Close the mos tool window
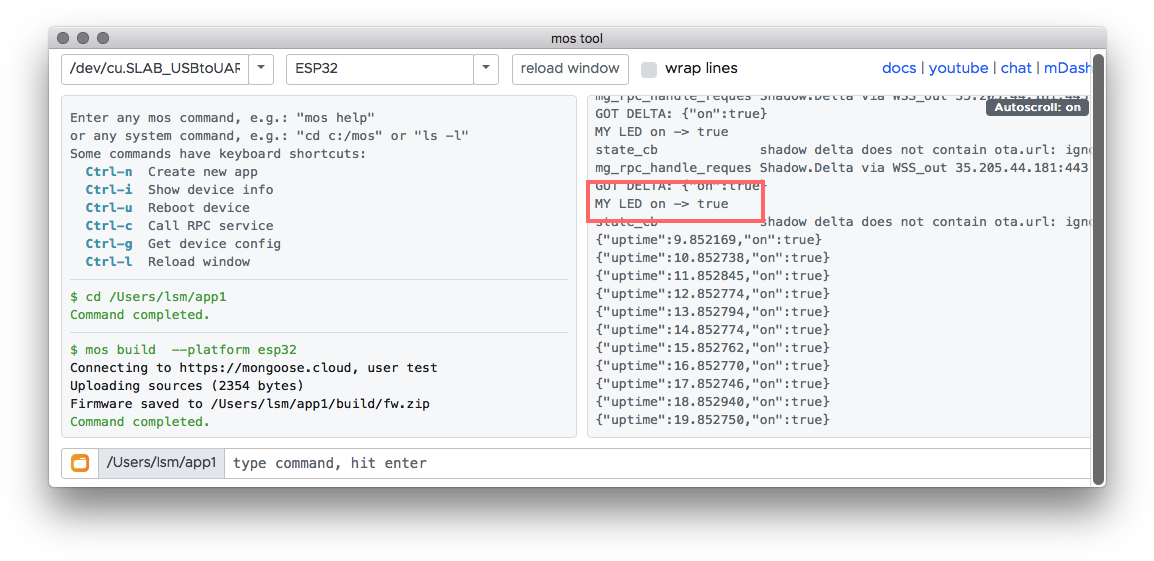Screen dimensions: 1154x561 (x=63, y=38)
